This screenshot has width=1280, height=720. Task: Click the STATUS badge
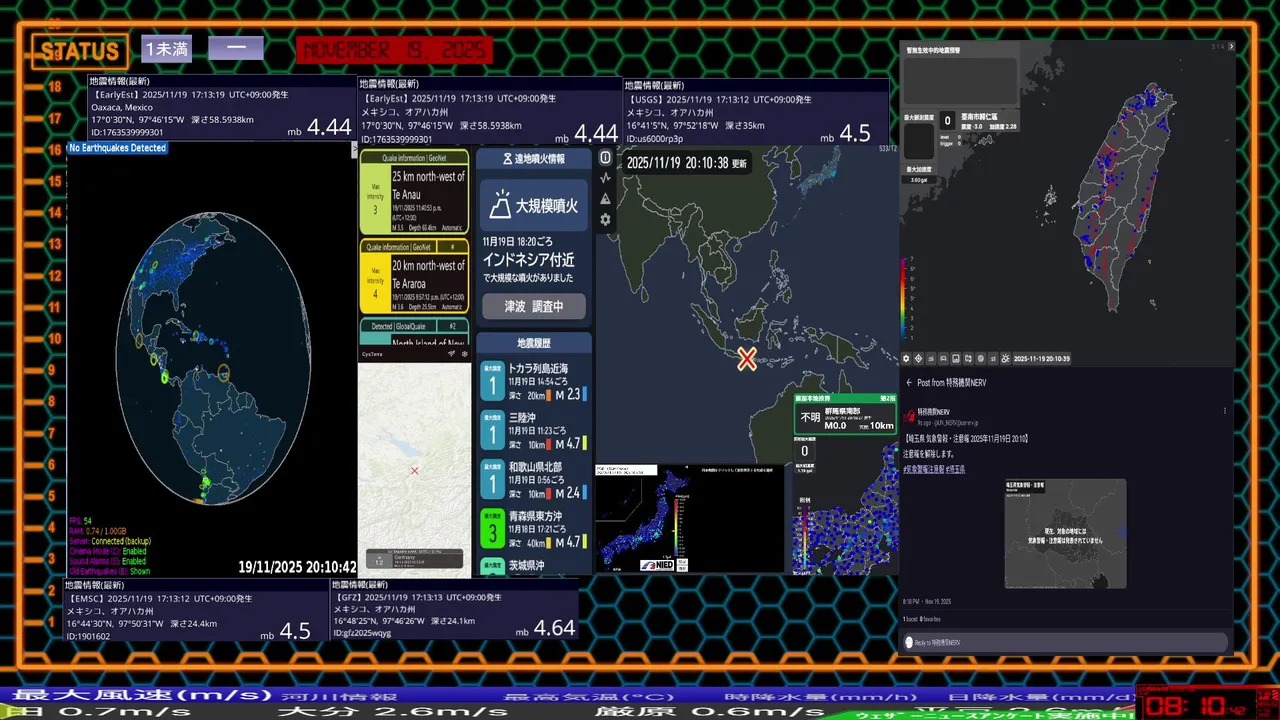80,51
